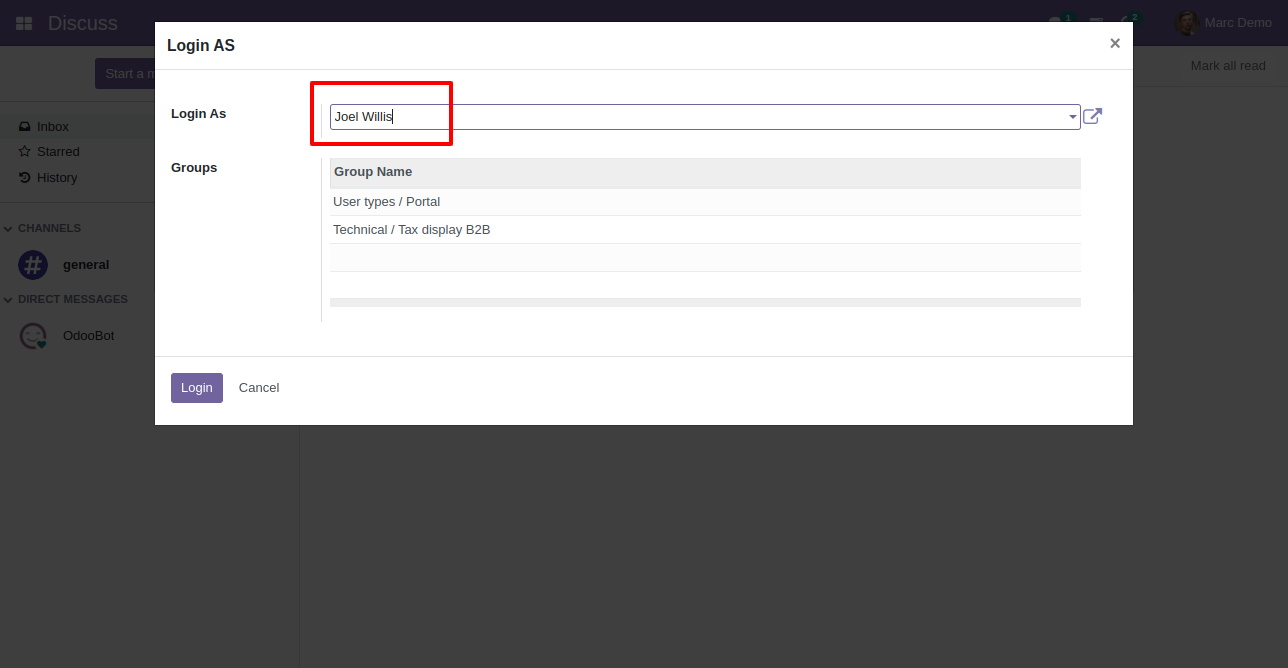Screen dimensions: 1288x668
Task: Select the Starred mailbox
Action: coord(76,152)
